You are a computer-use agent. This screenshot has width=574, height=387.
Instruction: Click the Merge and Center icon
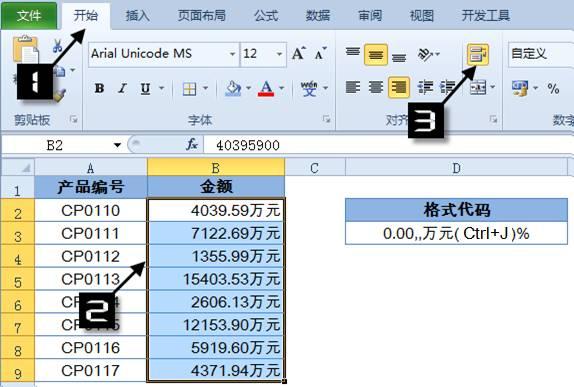(478, 88)
